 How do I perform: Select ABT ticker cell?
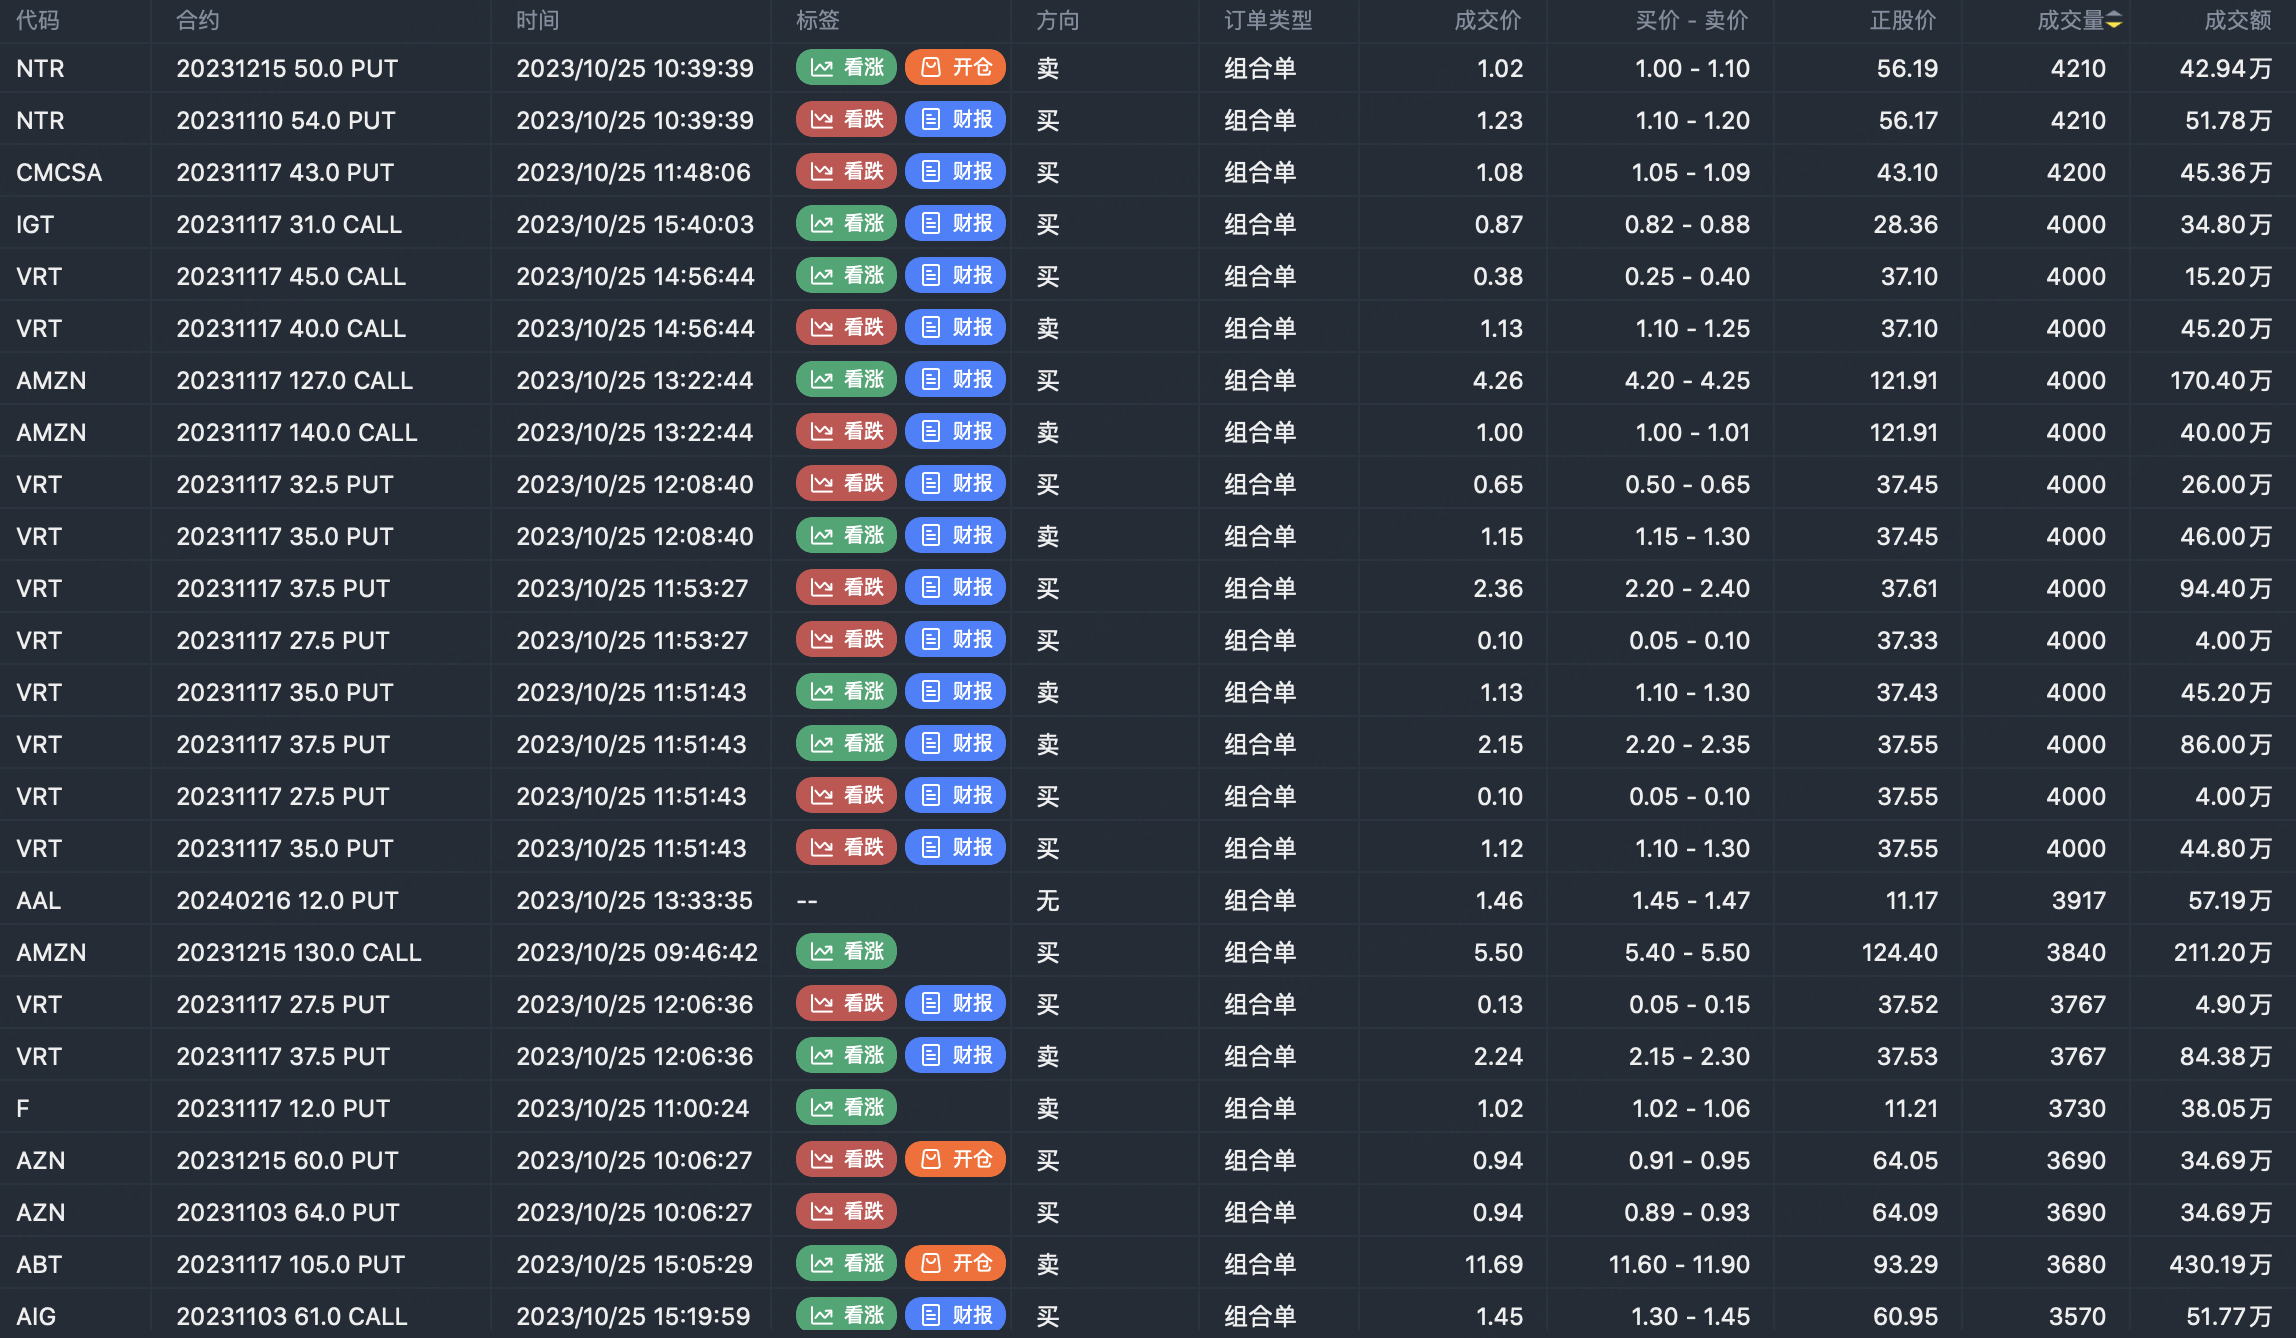[x=39, y=1264]
